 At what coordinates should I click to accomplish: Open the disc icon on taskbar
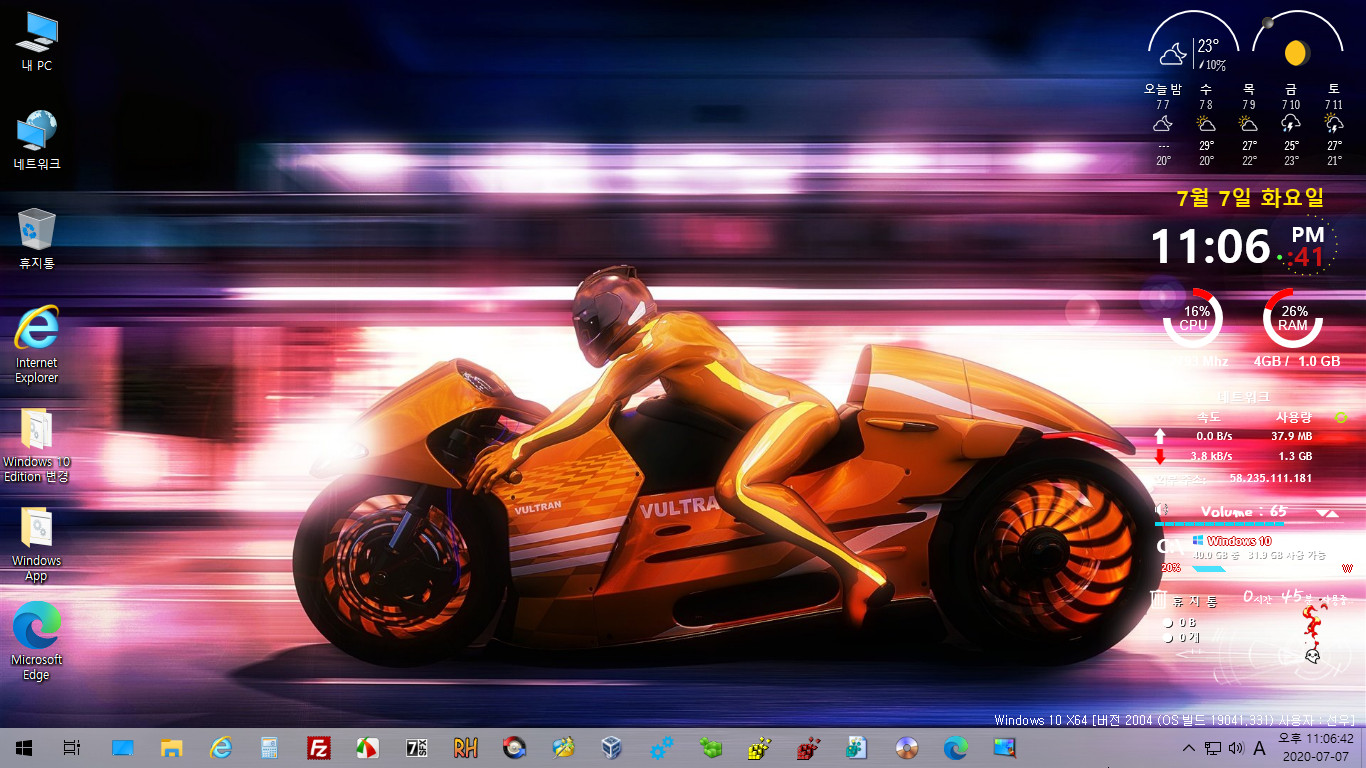[x=906, y=747]
